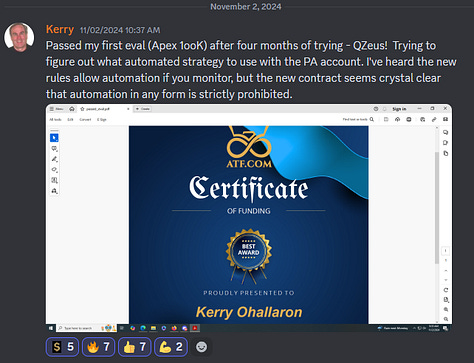Screen dimensions: 474x363
Task: Click the rotate page icon
Action: pyautogui.click(x=446, y=290)
